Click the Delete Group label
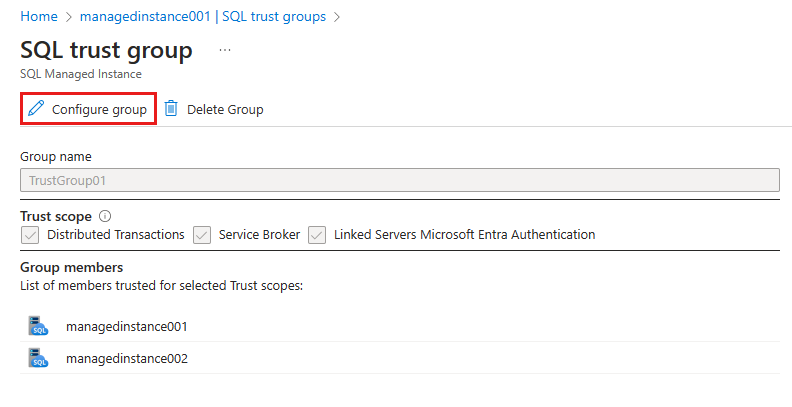This screenshot has width=792, height=407. tap(225, 110)
